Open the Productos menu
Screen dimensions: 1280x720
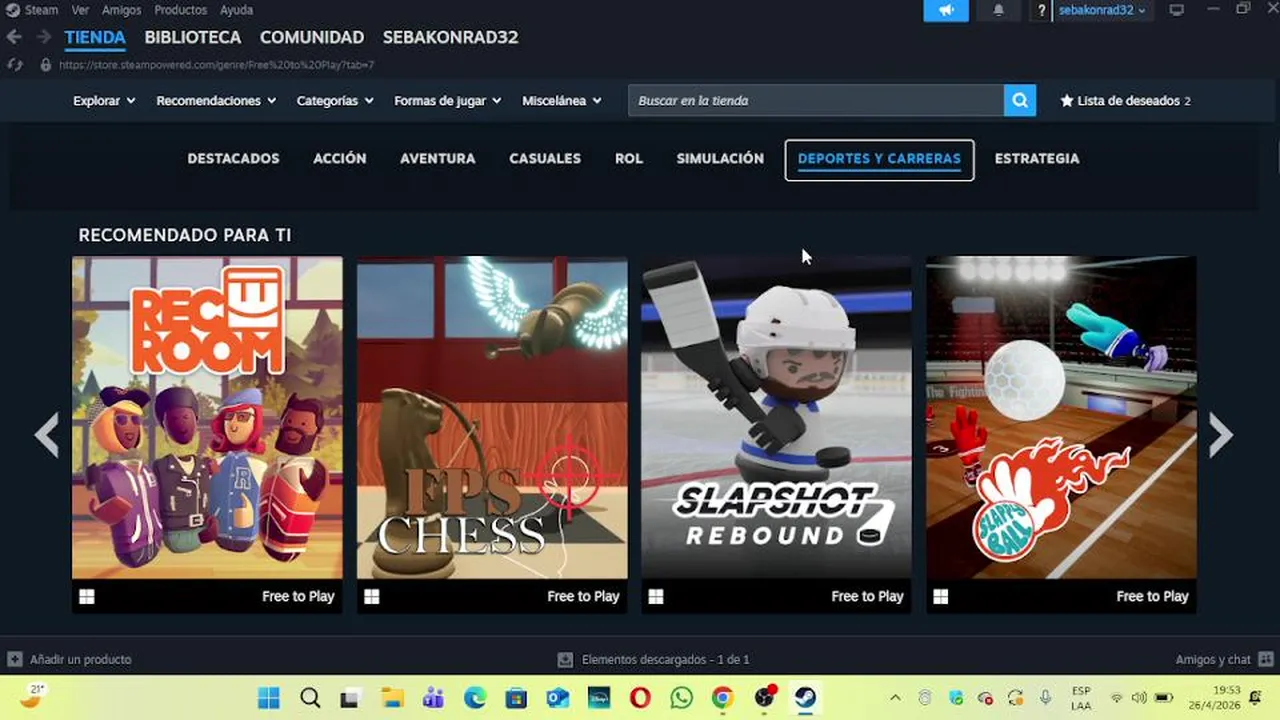pyautogui.click(x=180, y=10)
